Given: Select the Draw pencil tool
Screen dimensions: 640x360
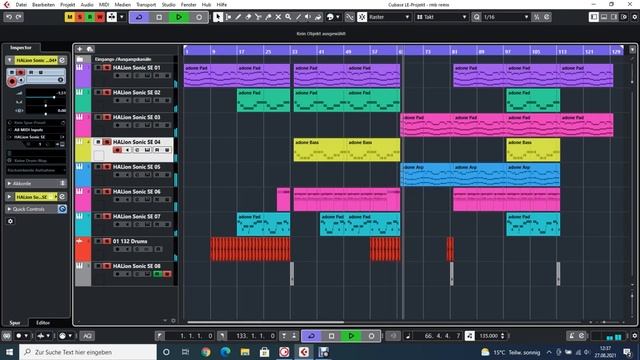Looking at the screenshot, I should pos(238,17).
